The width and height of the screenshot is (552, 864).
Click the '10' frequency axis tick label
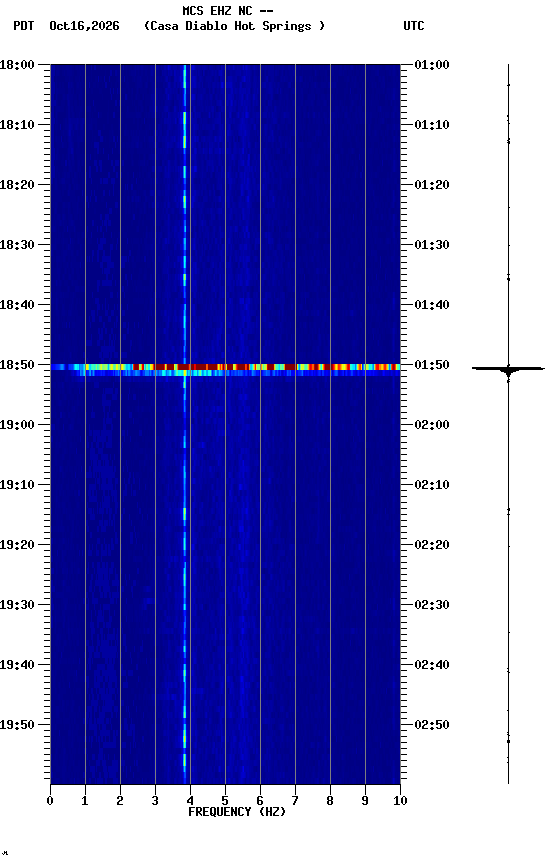400,801
